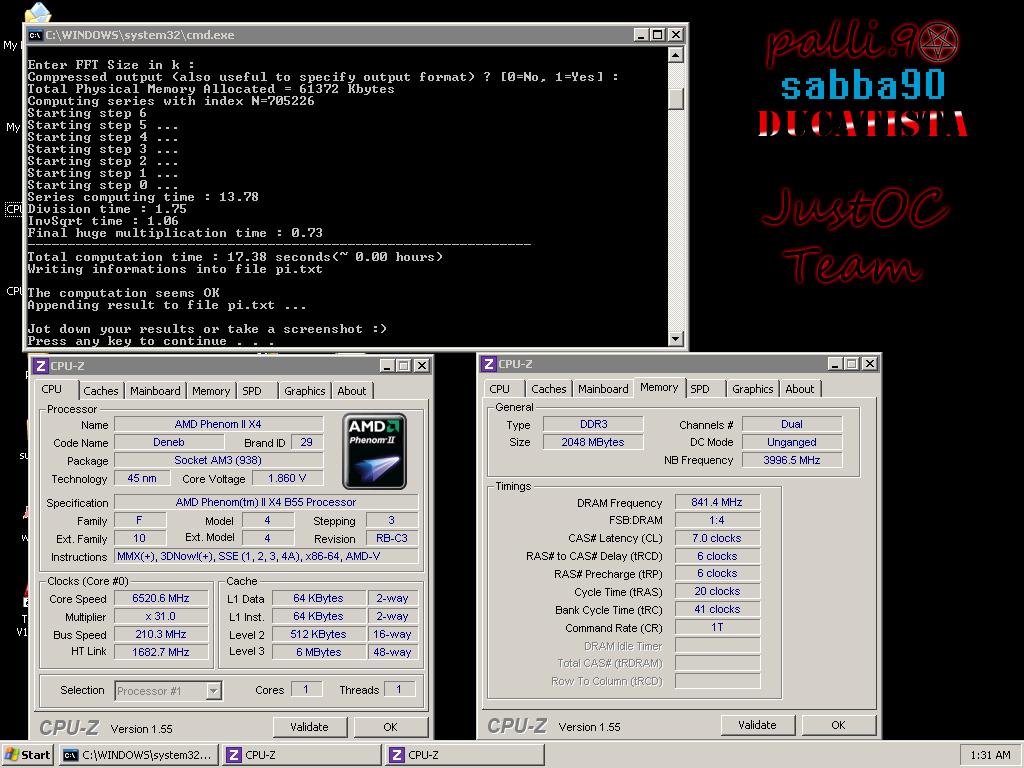Click the processor Name field AMD Phenom II X4

coord(219,424)
